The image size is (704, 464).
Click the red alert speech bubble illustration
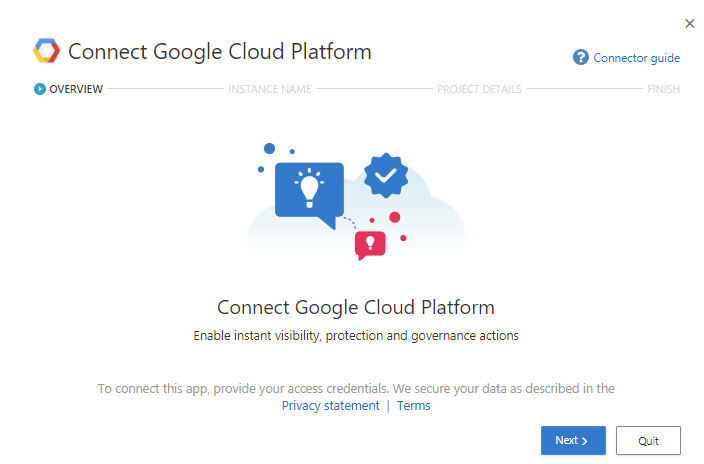click(370, 242)
